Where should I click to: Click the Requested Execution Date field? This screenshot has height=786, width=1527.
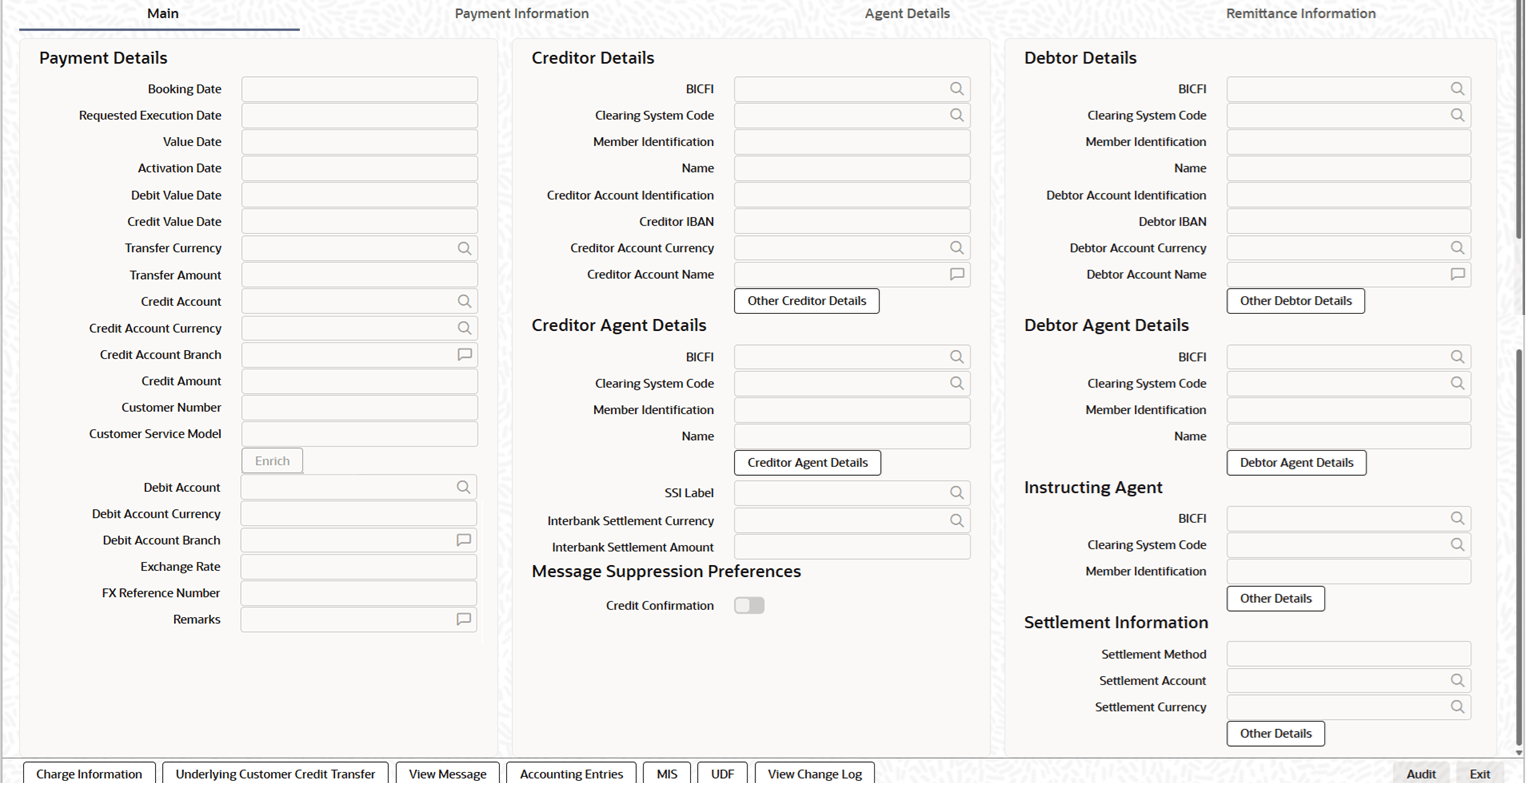pyautogui.click(x=360, y=116)
